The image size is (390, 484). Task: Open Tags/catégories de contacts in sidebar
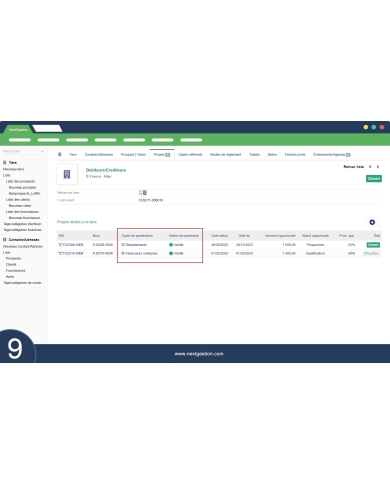pos(23,283)
